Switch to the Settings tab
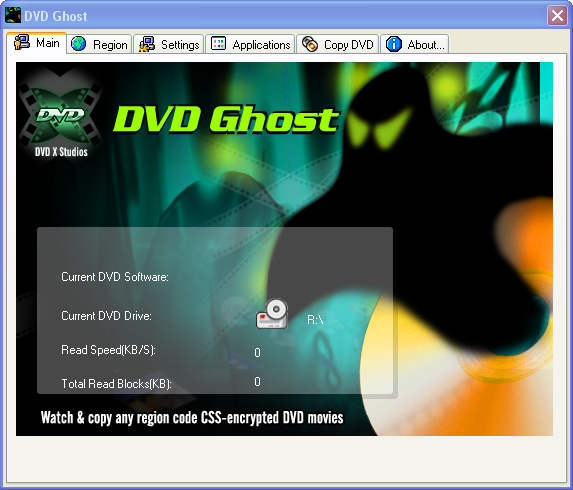573x490 pixels. [x=168, y=45]
